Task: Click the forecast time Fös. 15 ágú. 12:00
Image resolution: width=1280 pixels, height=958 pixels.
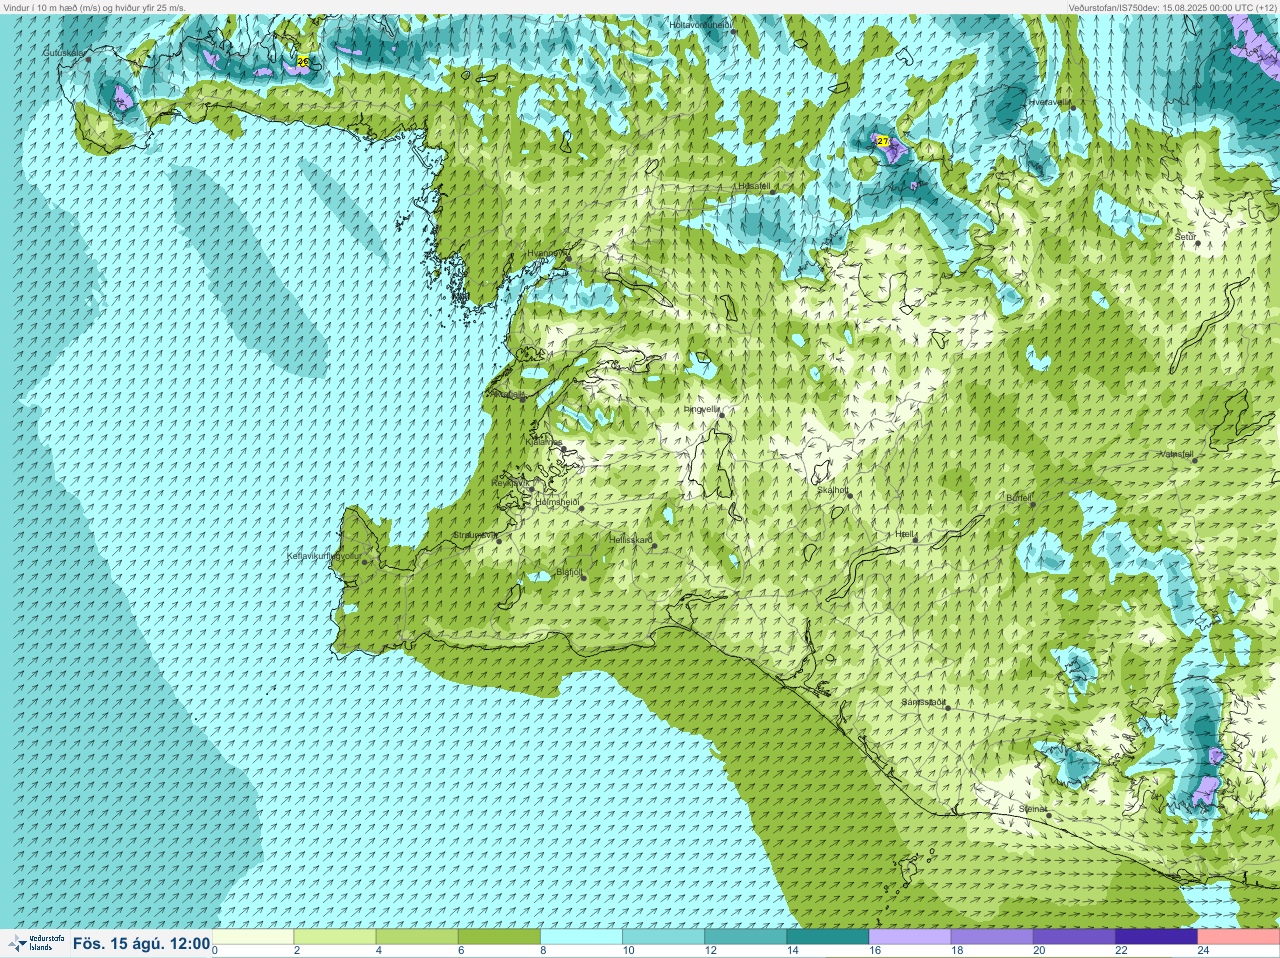Action: [x=141, y=943]
